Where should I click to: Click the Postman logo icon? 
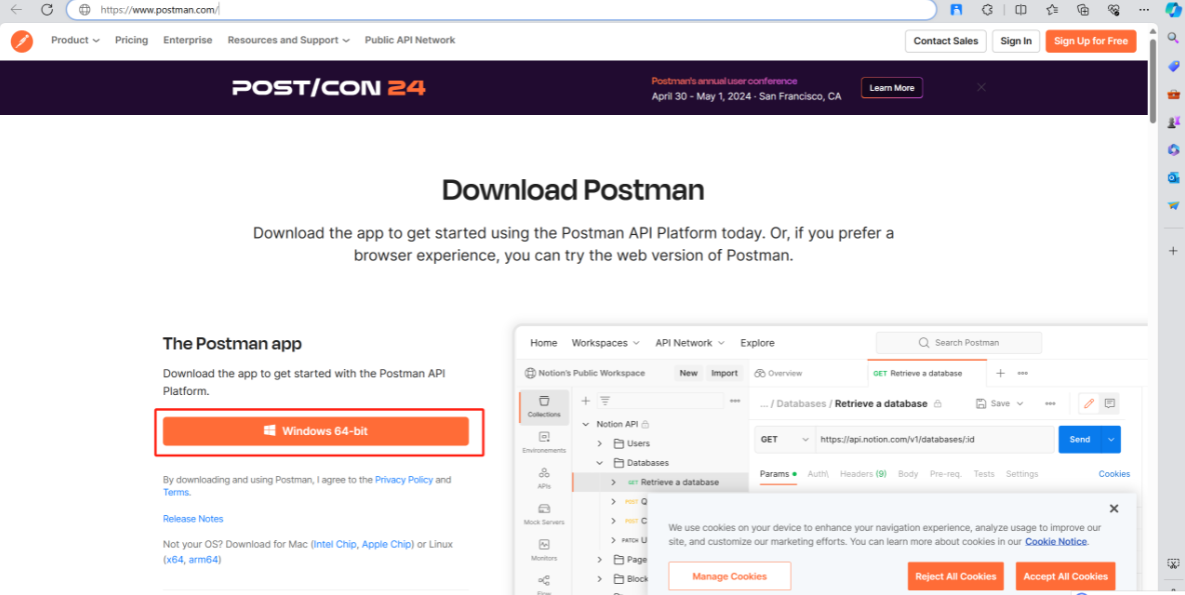pos(22,41)
